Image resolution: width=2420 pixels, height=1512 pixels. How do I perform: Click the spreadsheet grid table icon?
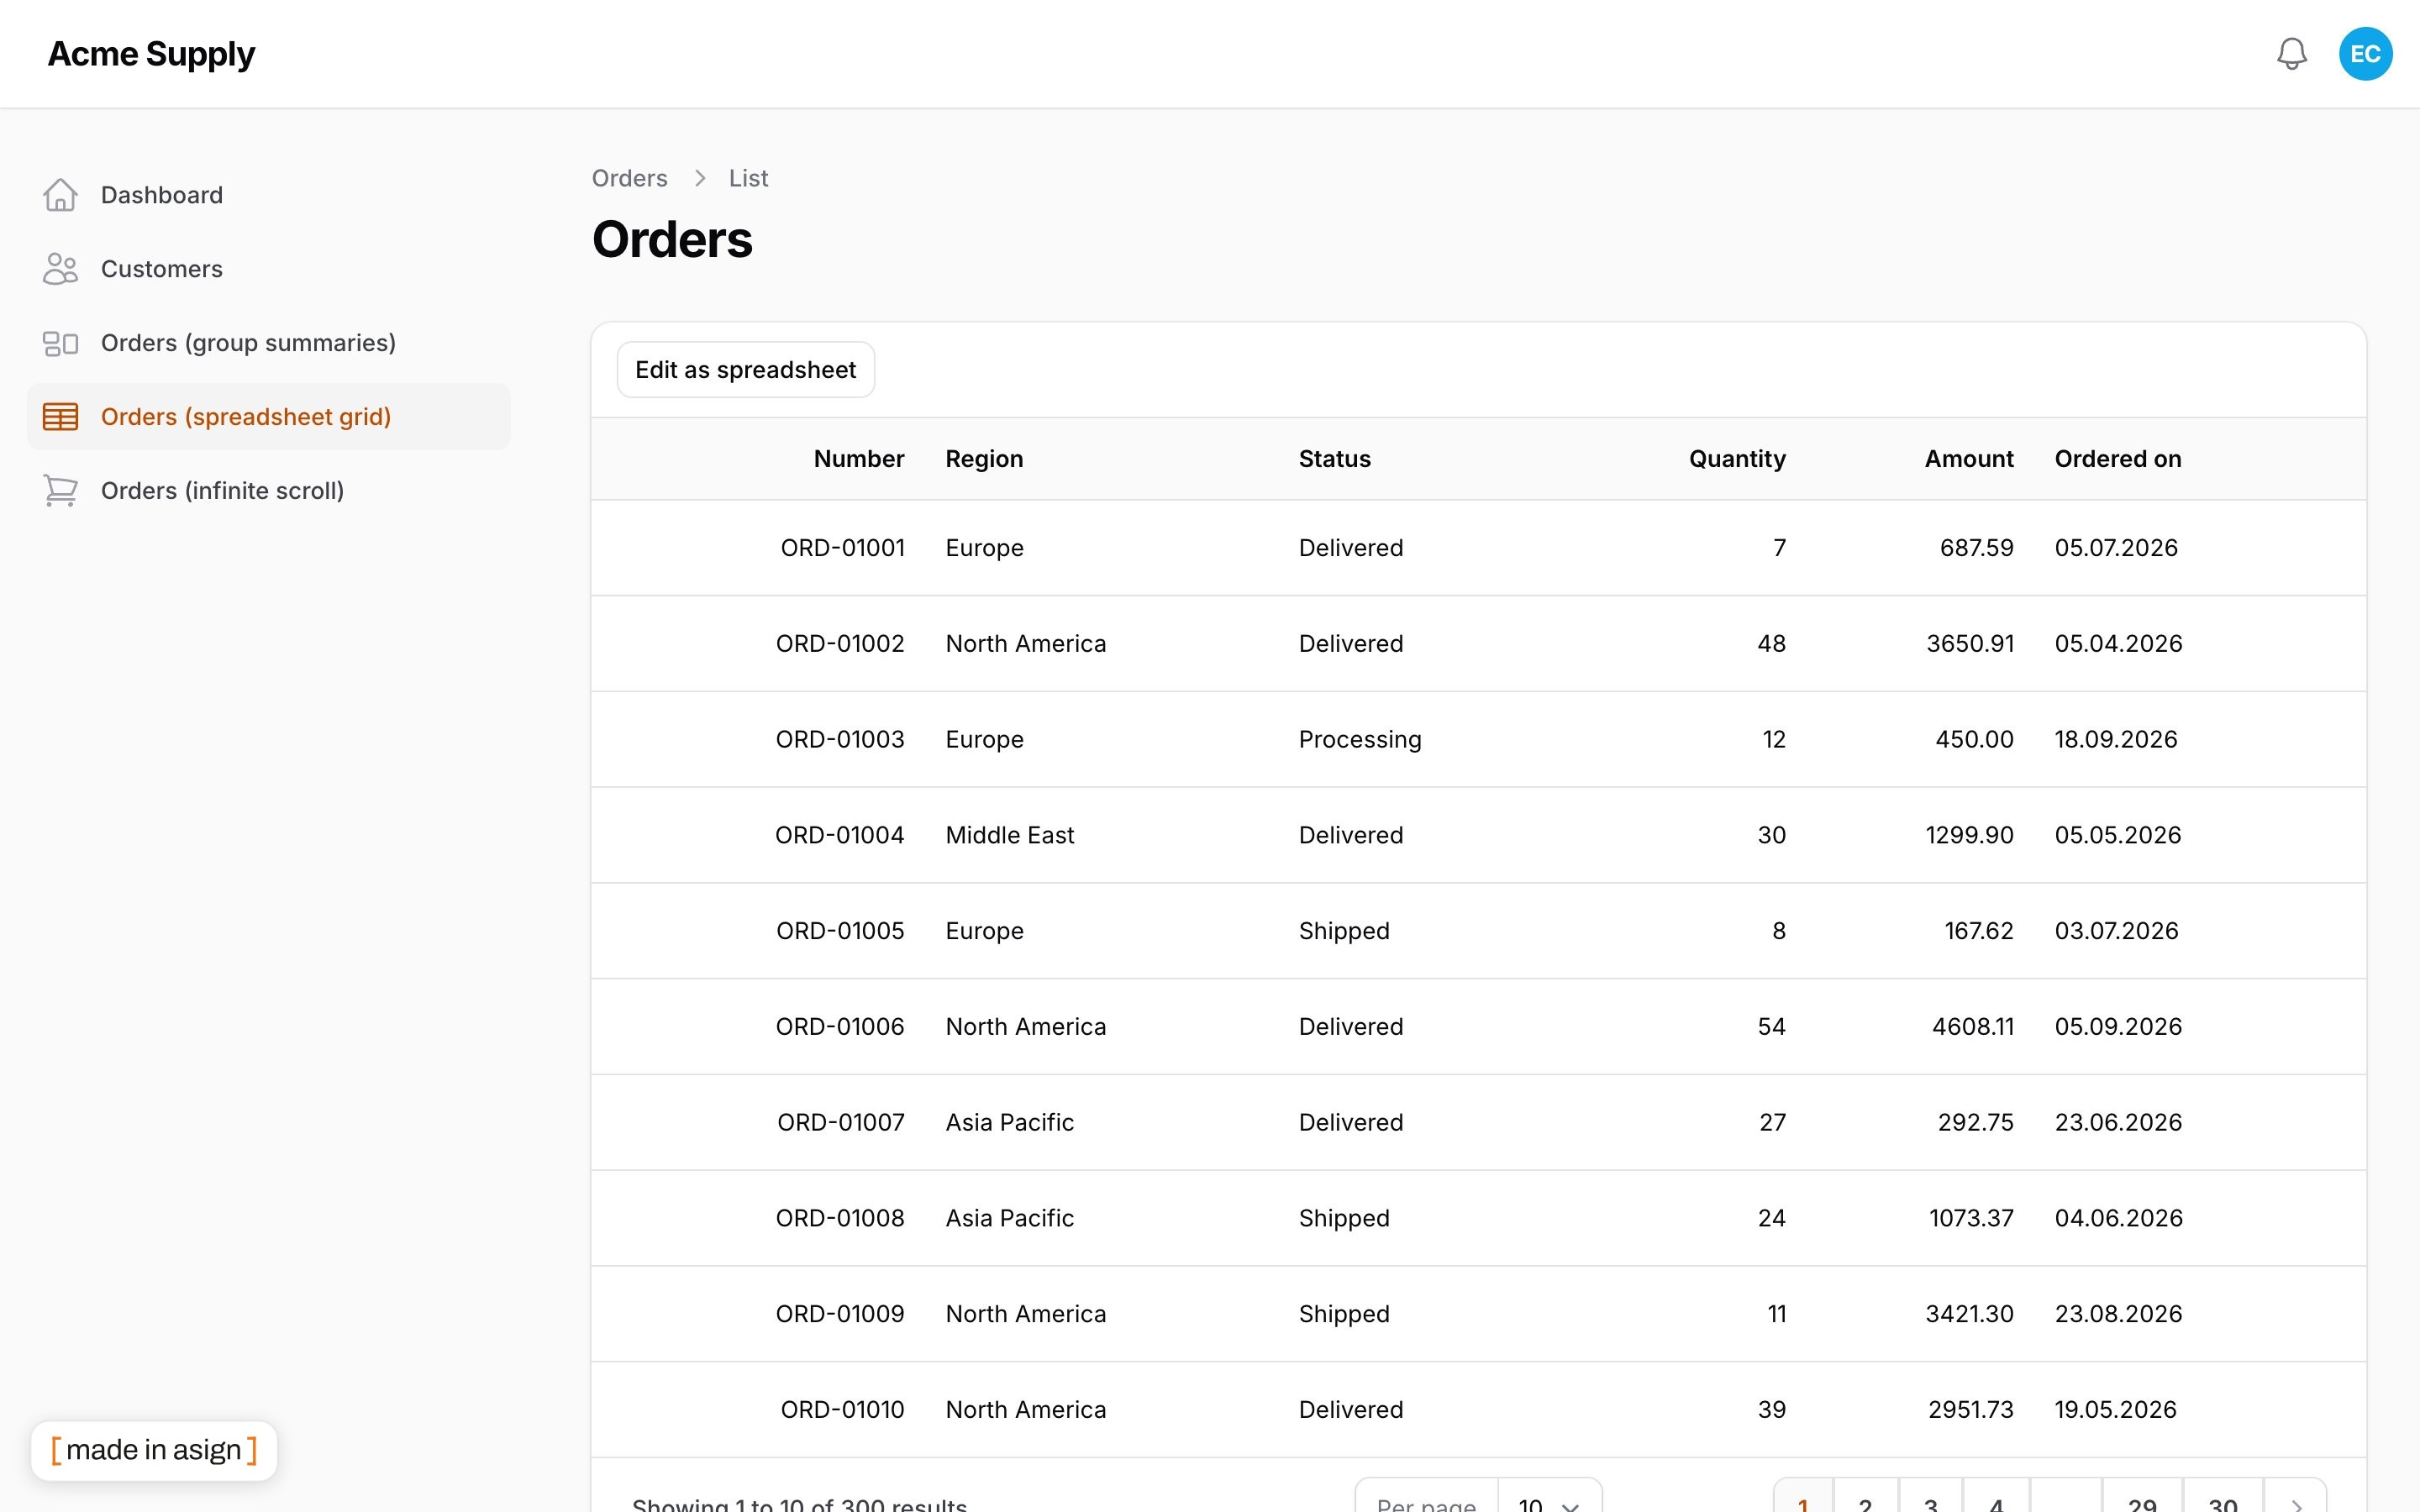60,417
